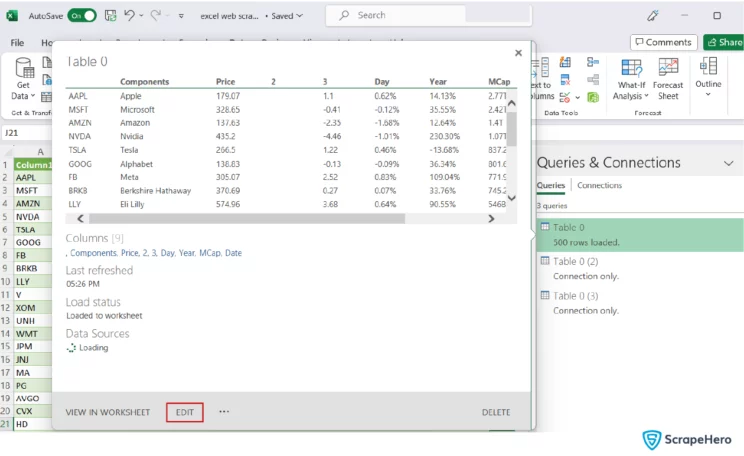
Task: Click preview vertical scrollbar up arrow
Action: [512, 102]
